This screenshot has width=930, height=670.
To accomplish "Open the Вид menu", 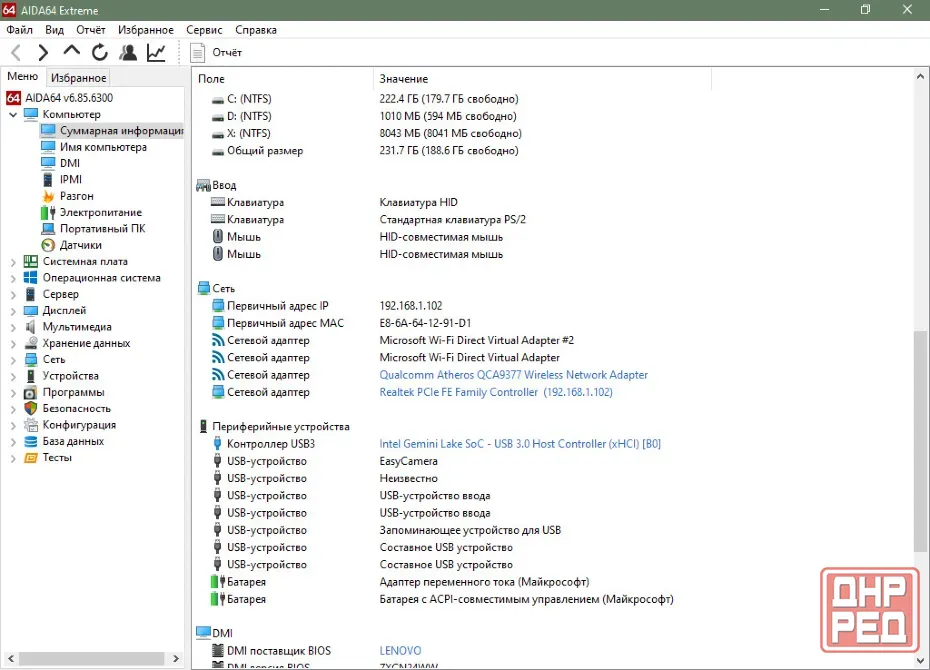I will tap(55, 30).
